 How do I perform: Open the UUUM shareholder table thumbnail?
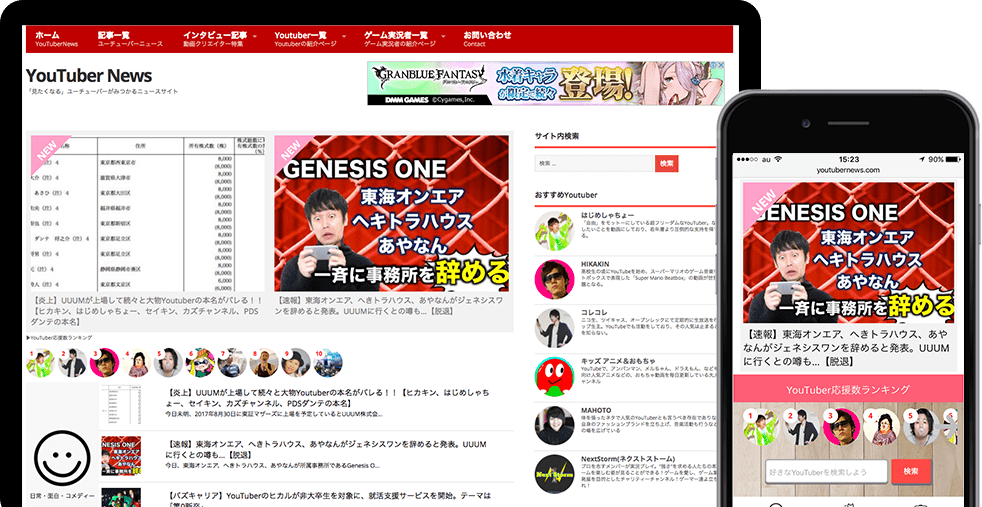148,213
